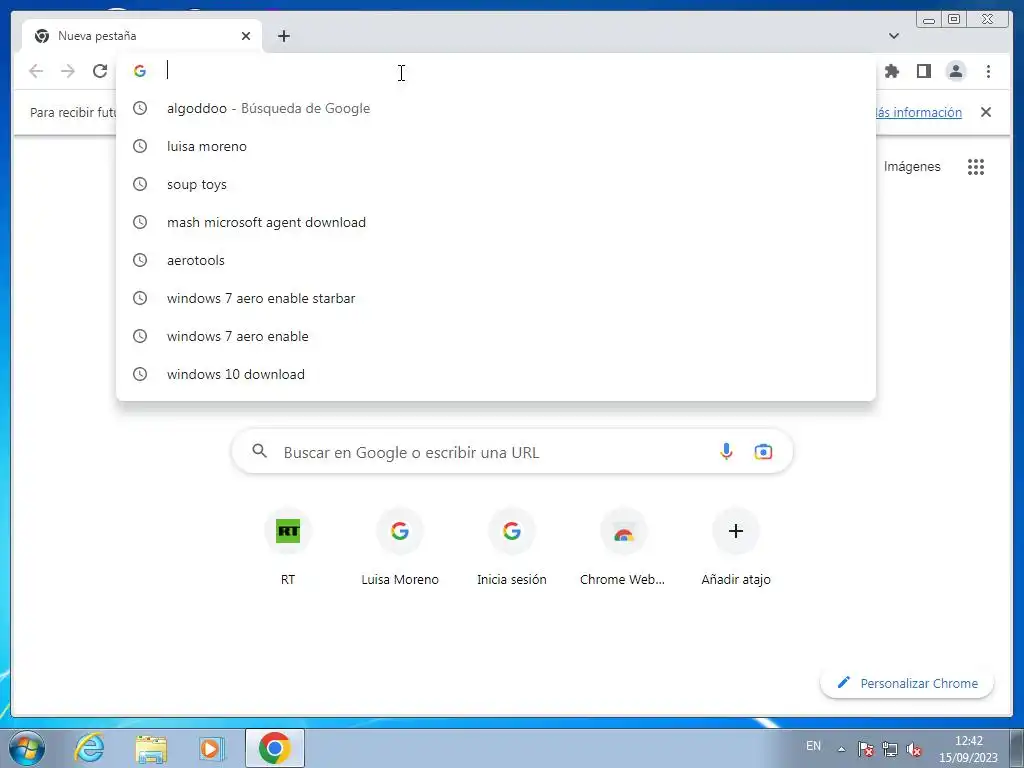Toggle the Chrome side panel icon
1024x768 pixels.
[923, 71]
